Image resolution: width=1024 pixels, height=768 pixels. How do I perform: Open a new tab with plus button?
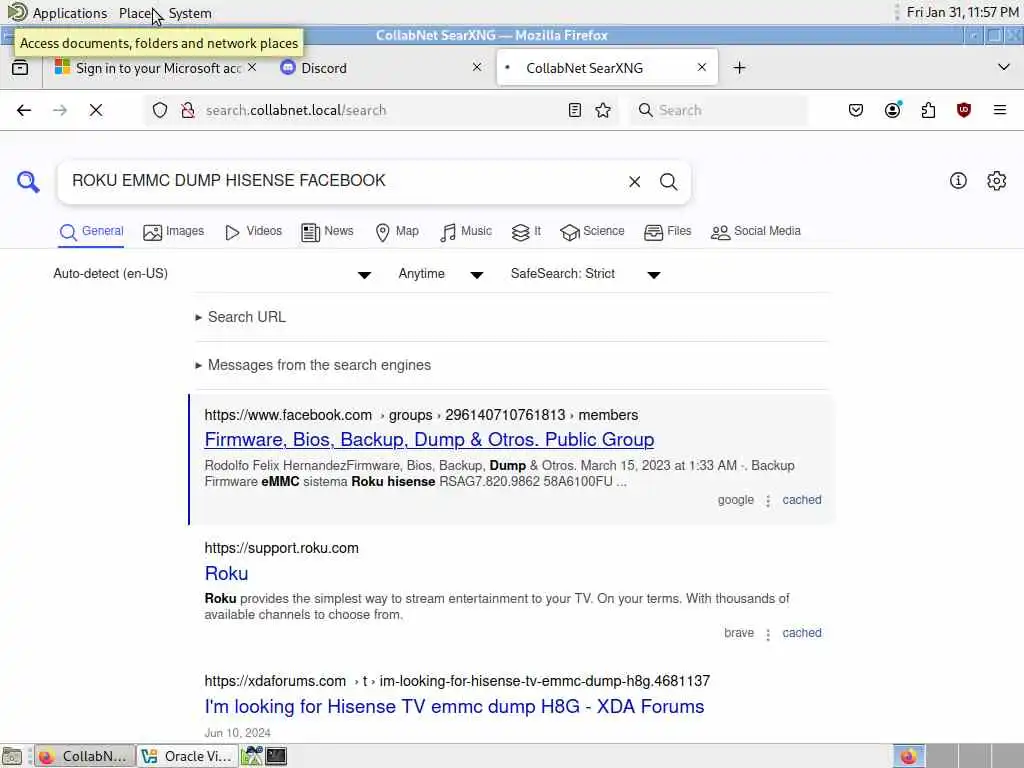click(739, 68)
